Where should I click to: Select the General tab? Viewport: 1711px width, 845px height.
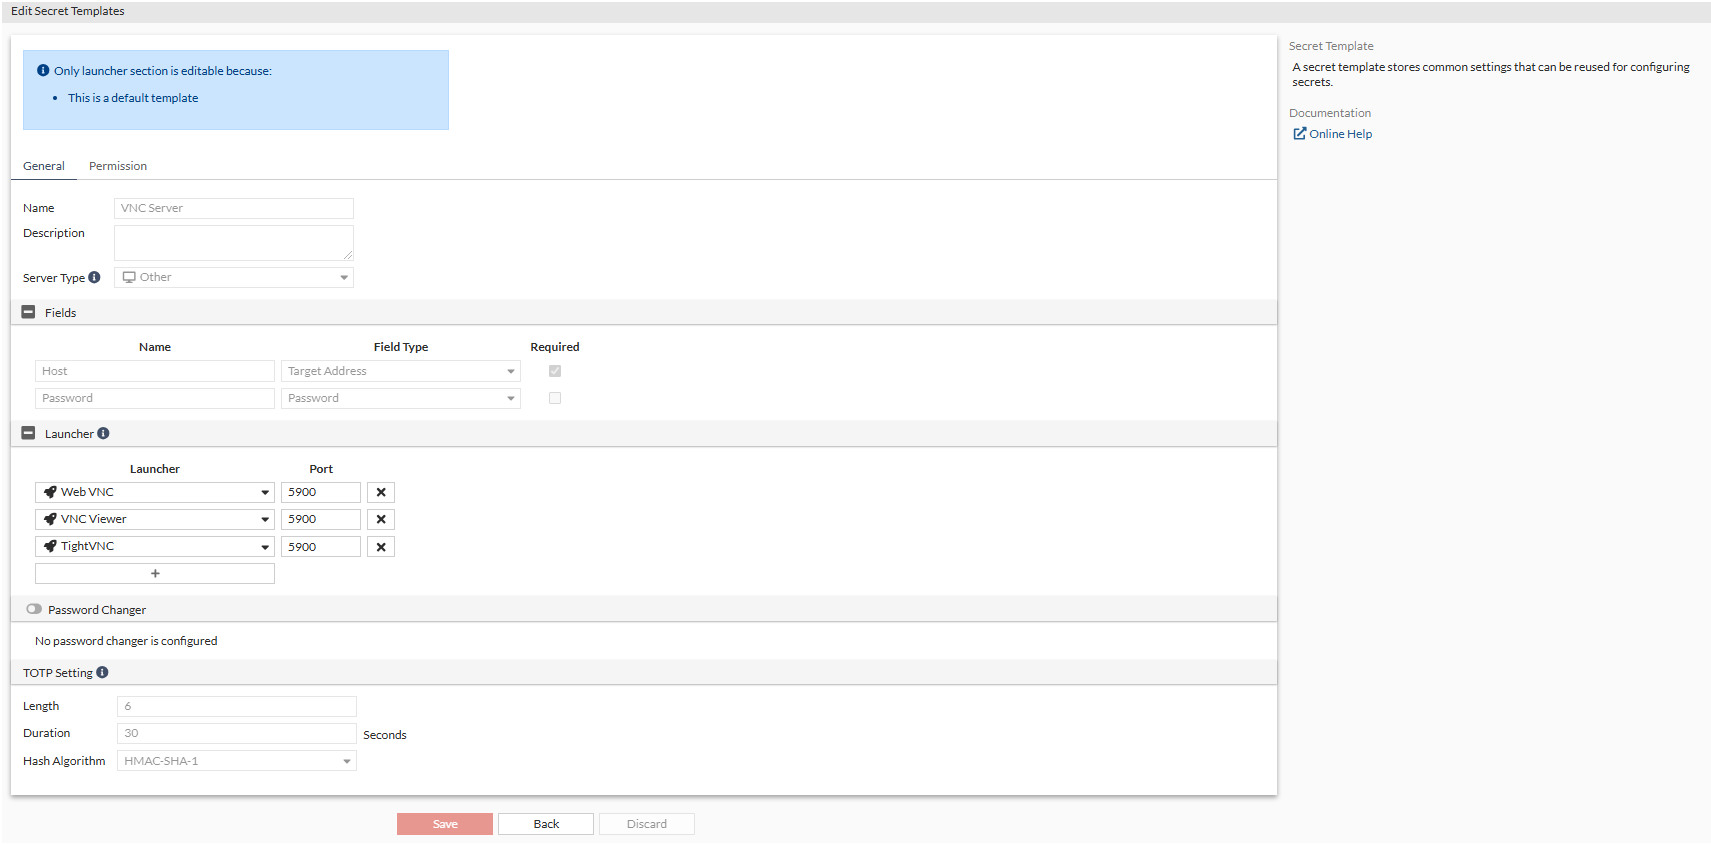pos(44,166)
